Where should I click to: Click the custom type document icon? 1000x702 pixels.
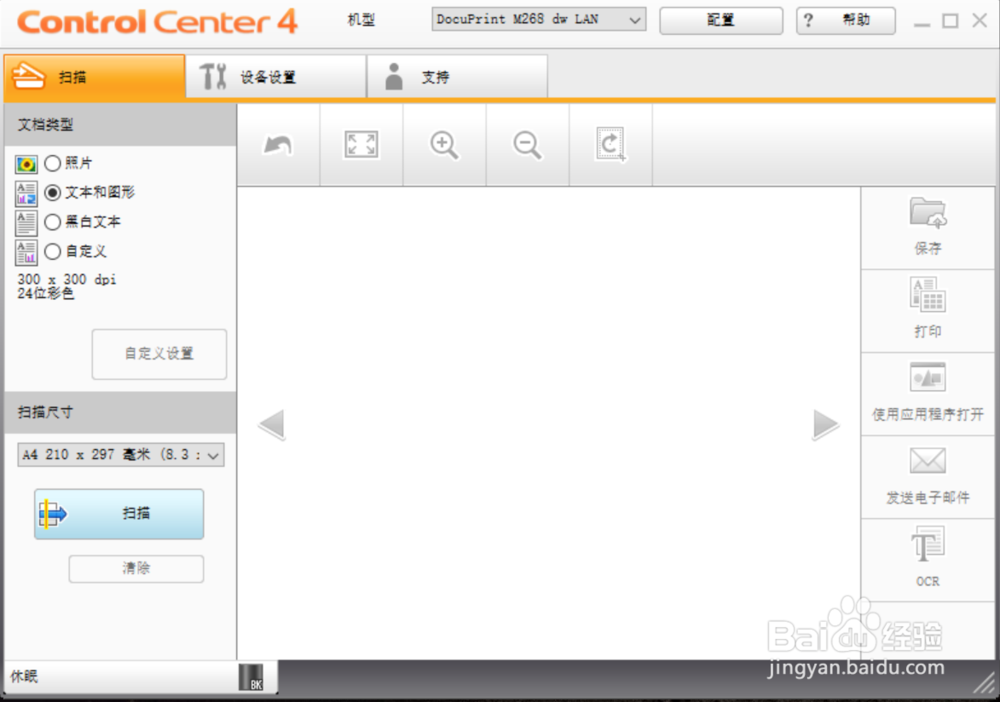pos(26,252)
